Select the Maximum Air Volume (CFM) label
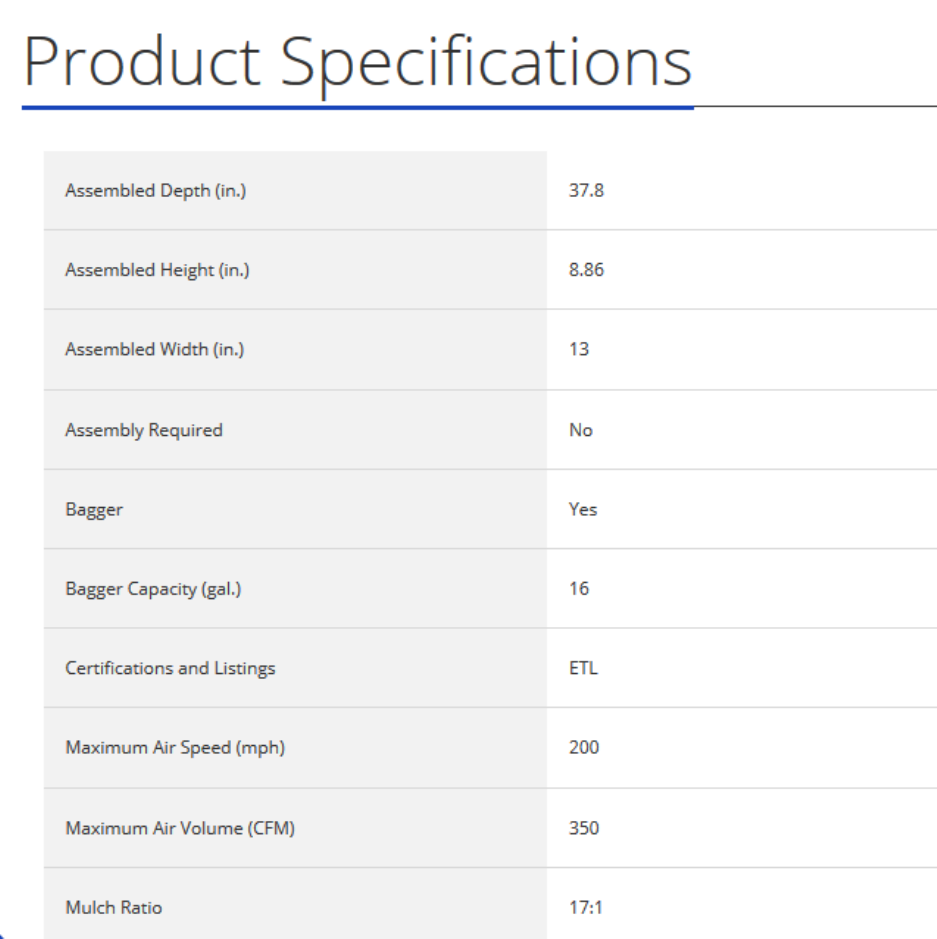 [179, 828]
